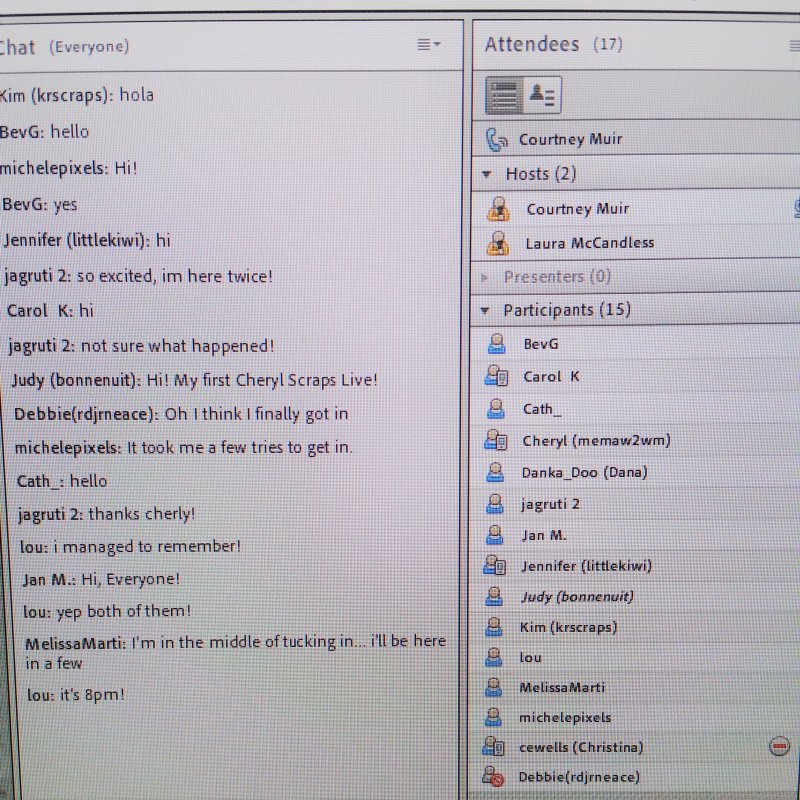Click message 'jagruti 2: not sure what happened!'

(141, 346)
